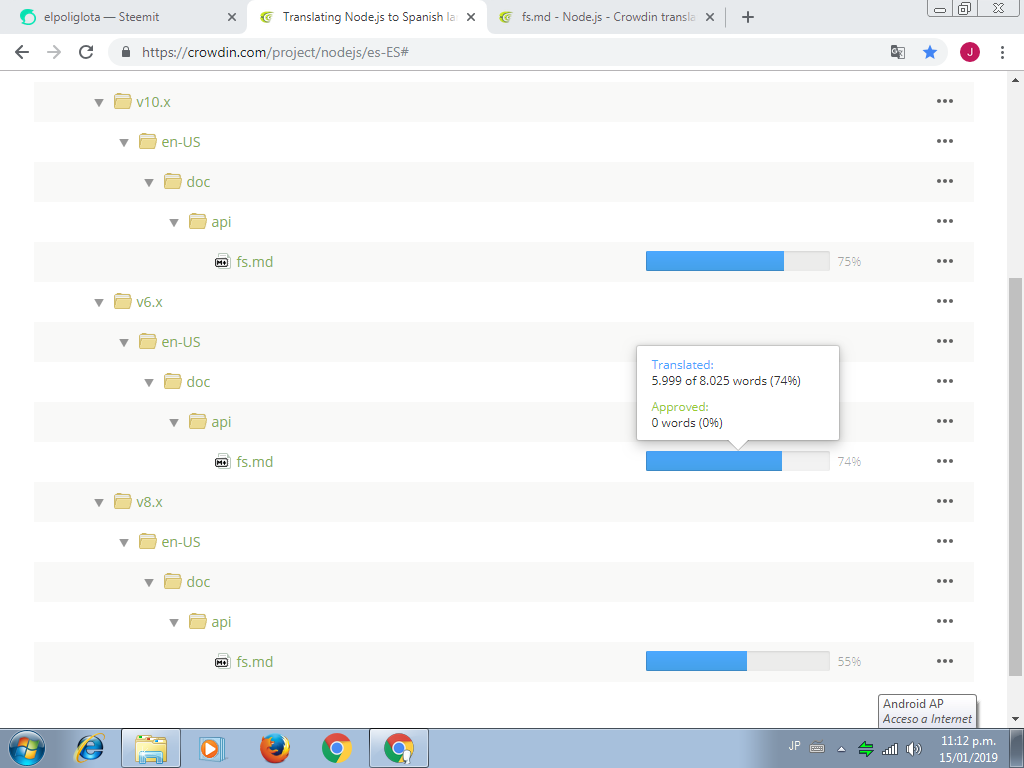
Task: Click the v10.x folder name
Action: click(153, 102)
